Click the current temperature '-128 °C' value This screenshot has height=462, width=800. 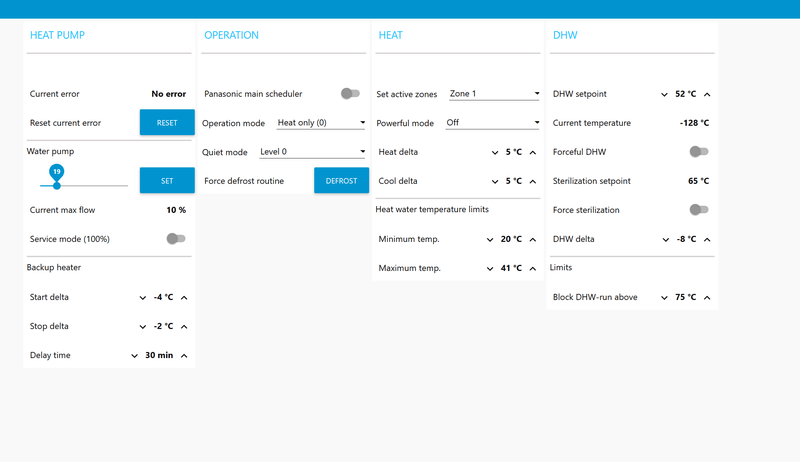(x=694, y=123)
